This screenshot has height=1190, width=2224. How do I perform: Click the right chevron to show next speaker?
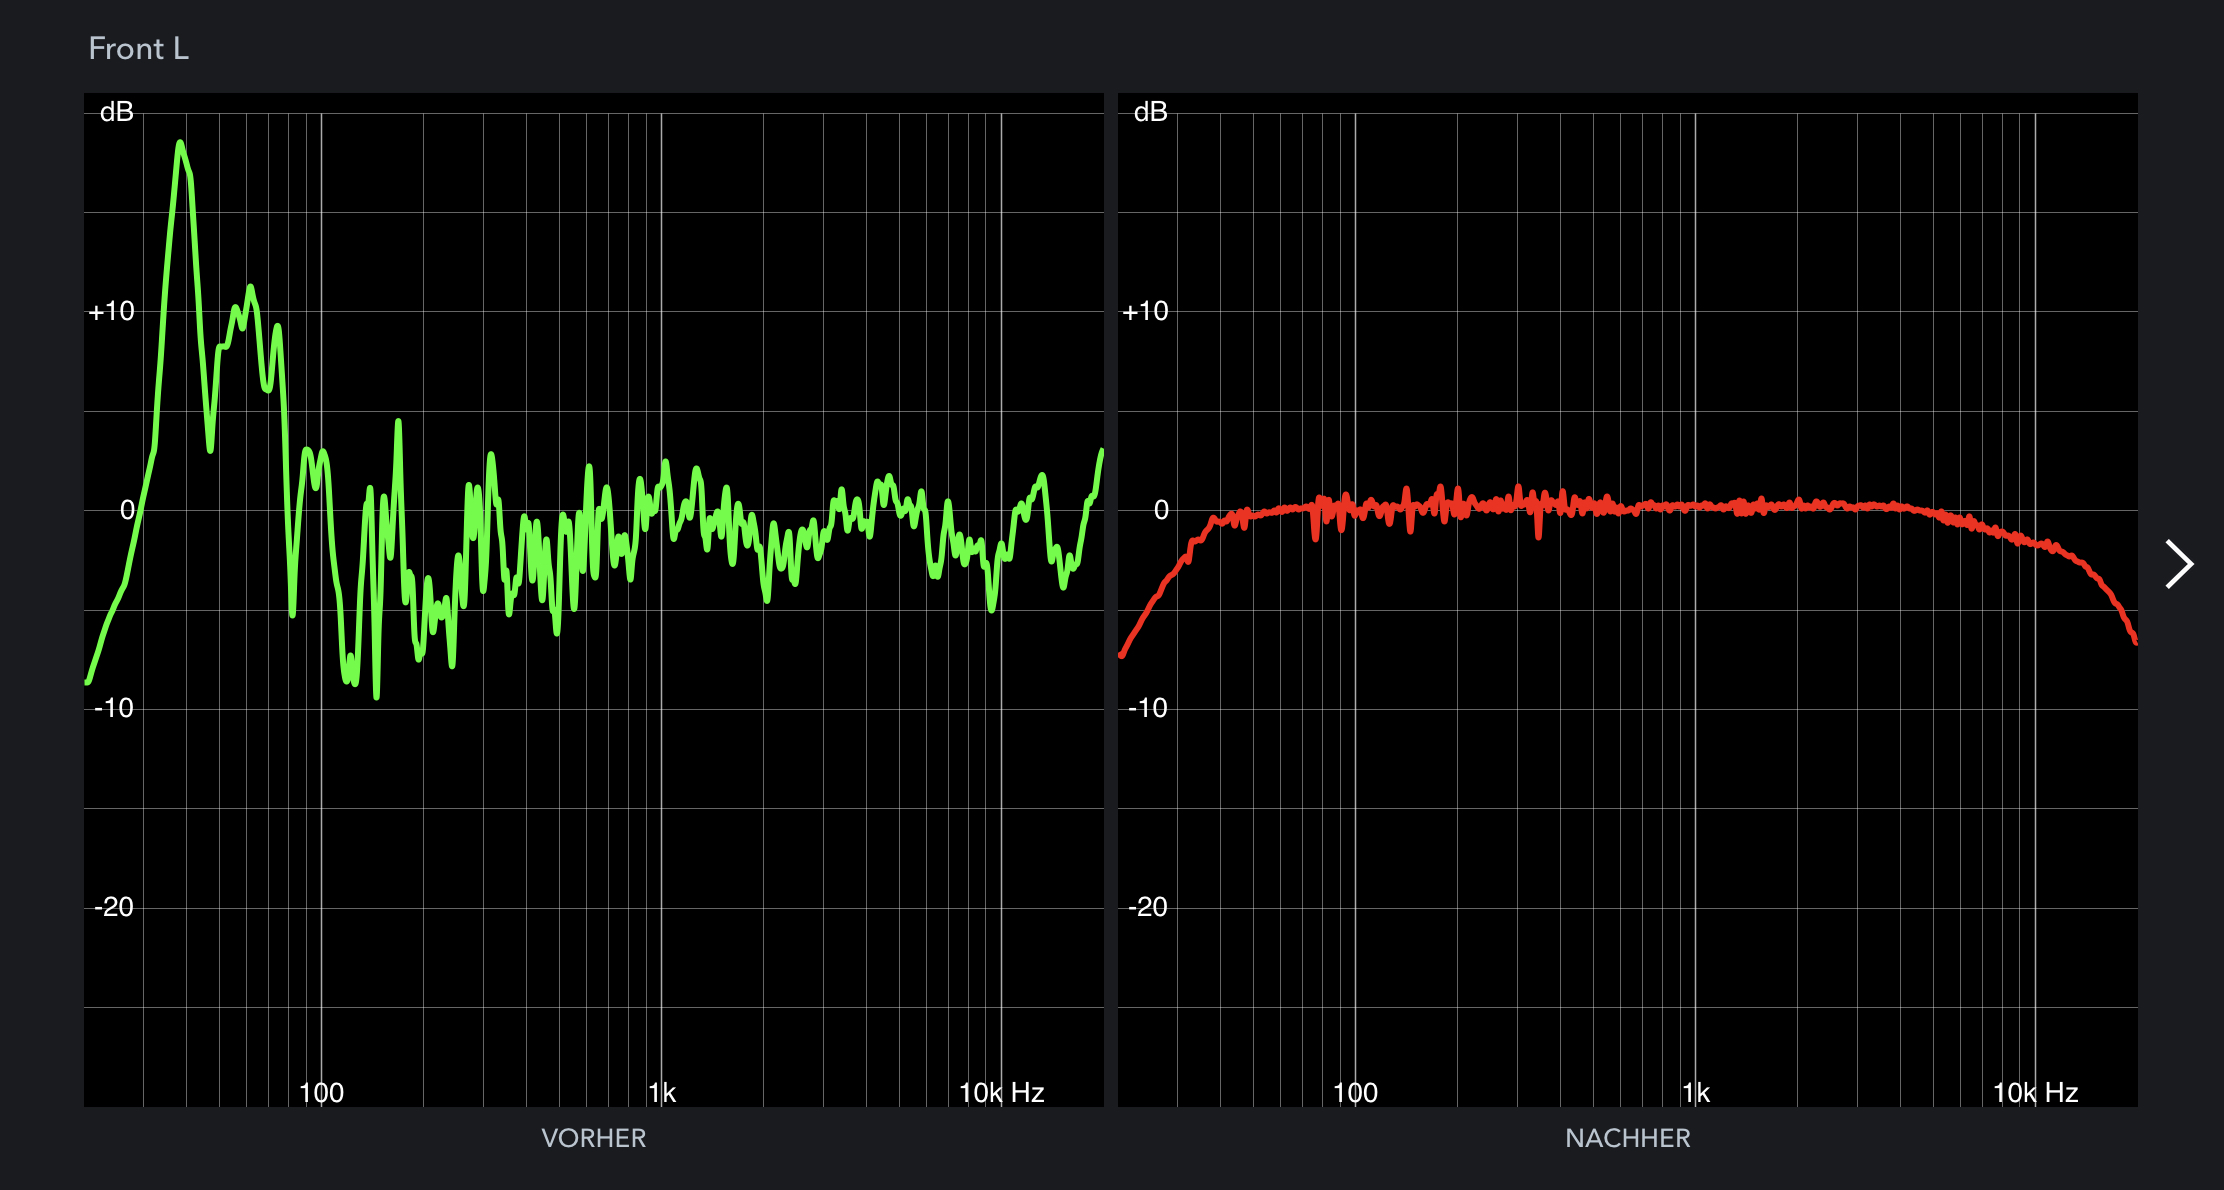coord(2178,564)
